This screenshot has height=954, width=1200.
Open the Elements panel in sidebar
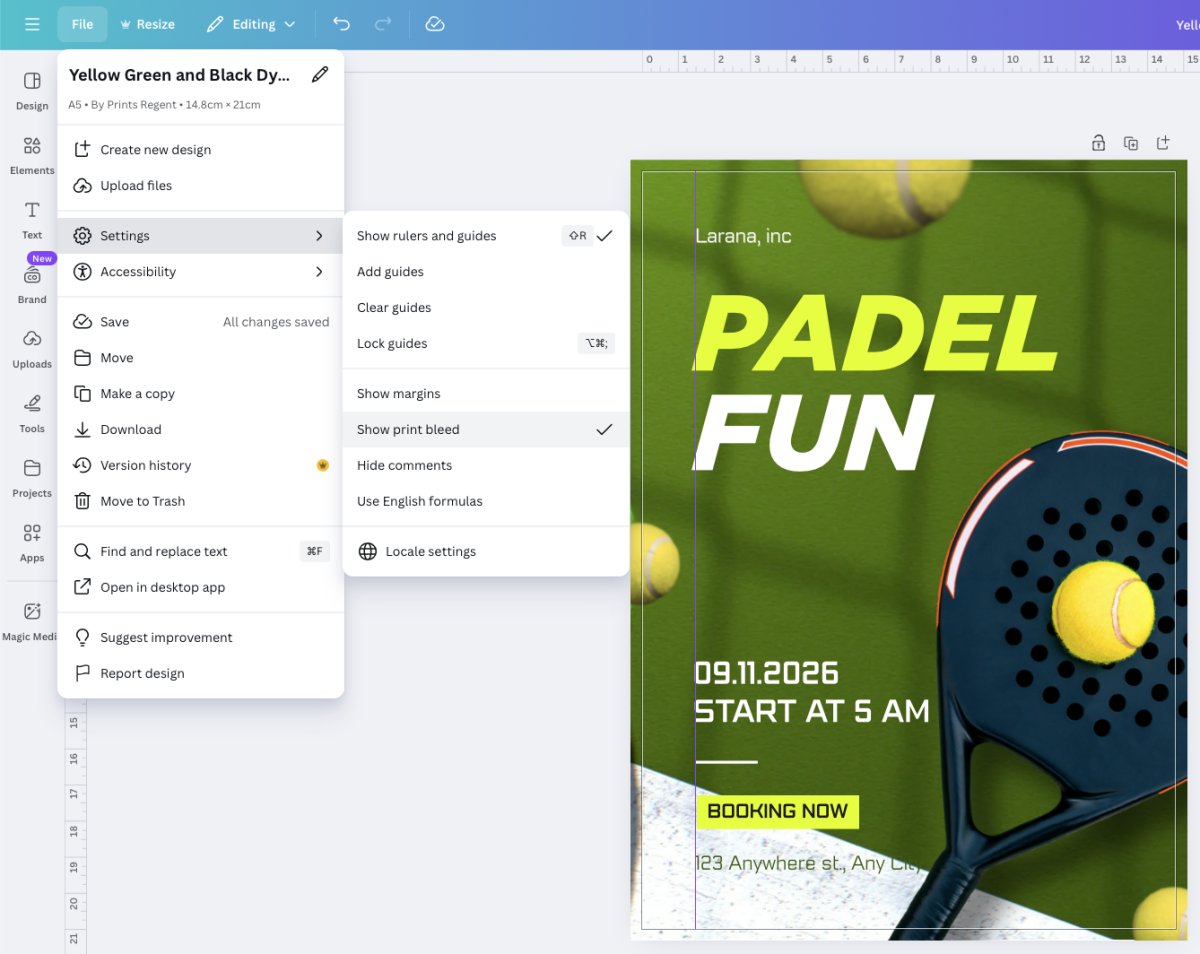pyautogui.click(x=32, y=155)
